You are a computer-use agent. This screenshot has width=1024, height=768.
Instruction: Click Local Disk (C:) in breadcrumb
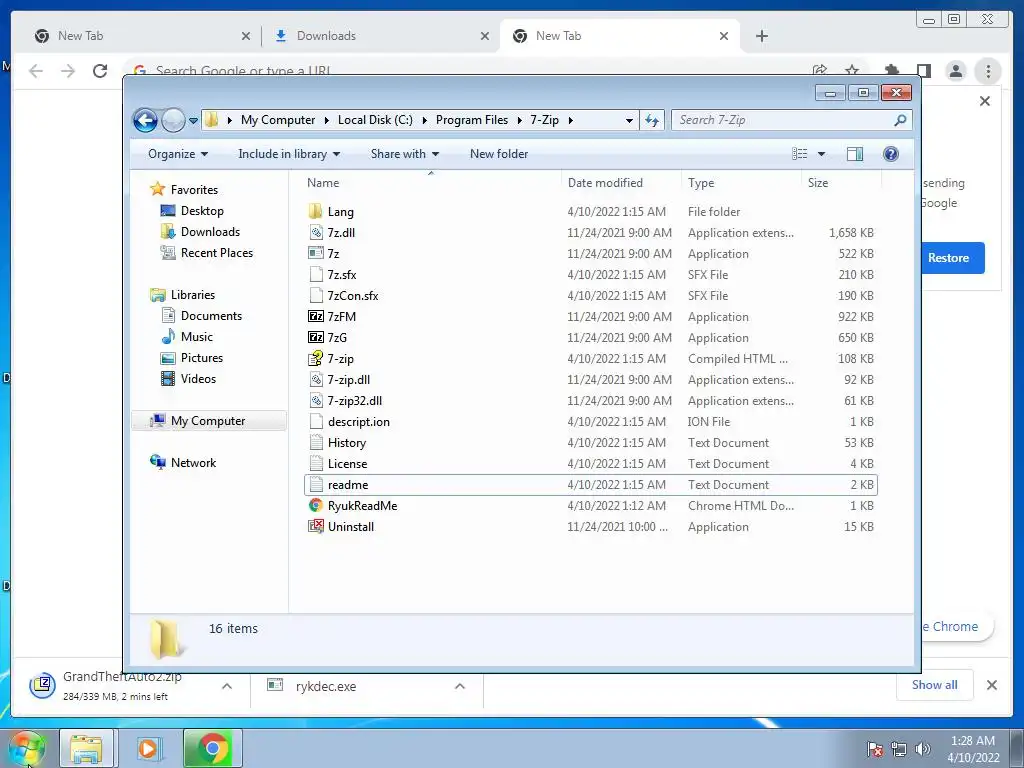375,120
